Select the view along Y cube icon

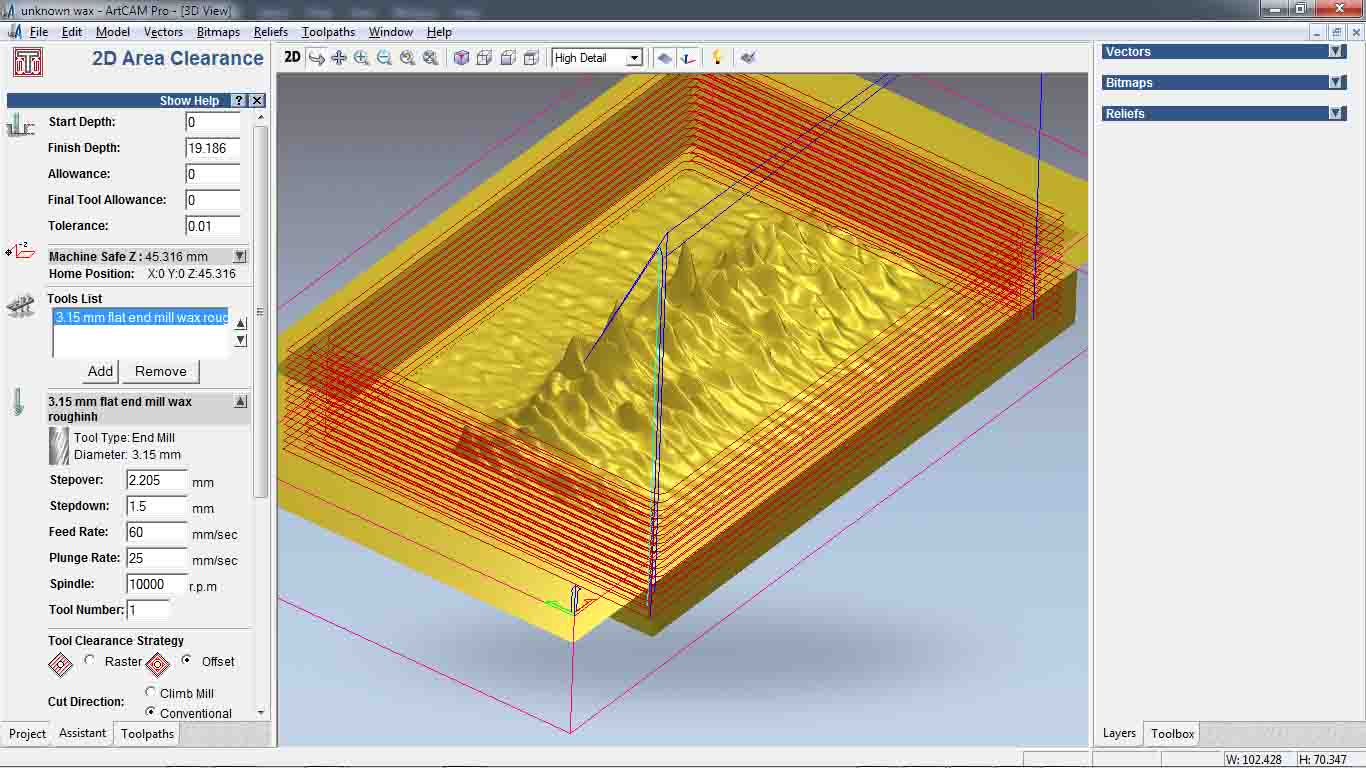pyautogui.click(x=508, y=58)
